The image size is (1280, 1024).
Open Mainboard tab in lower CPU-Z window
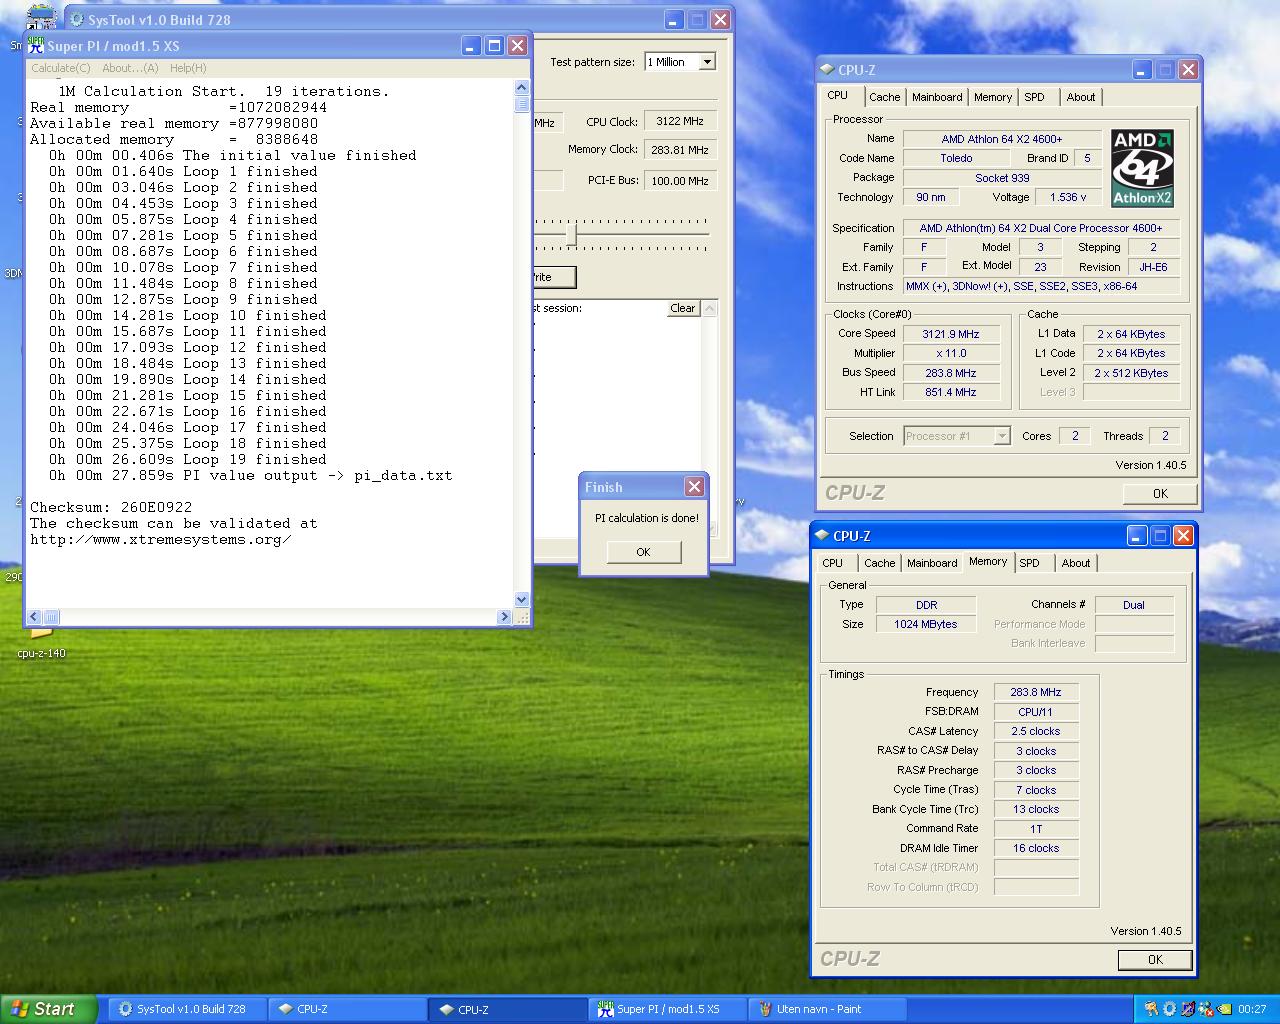point(932,563)
